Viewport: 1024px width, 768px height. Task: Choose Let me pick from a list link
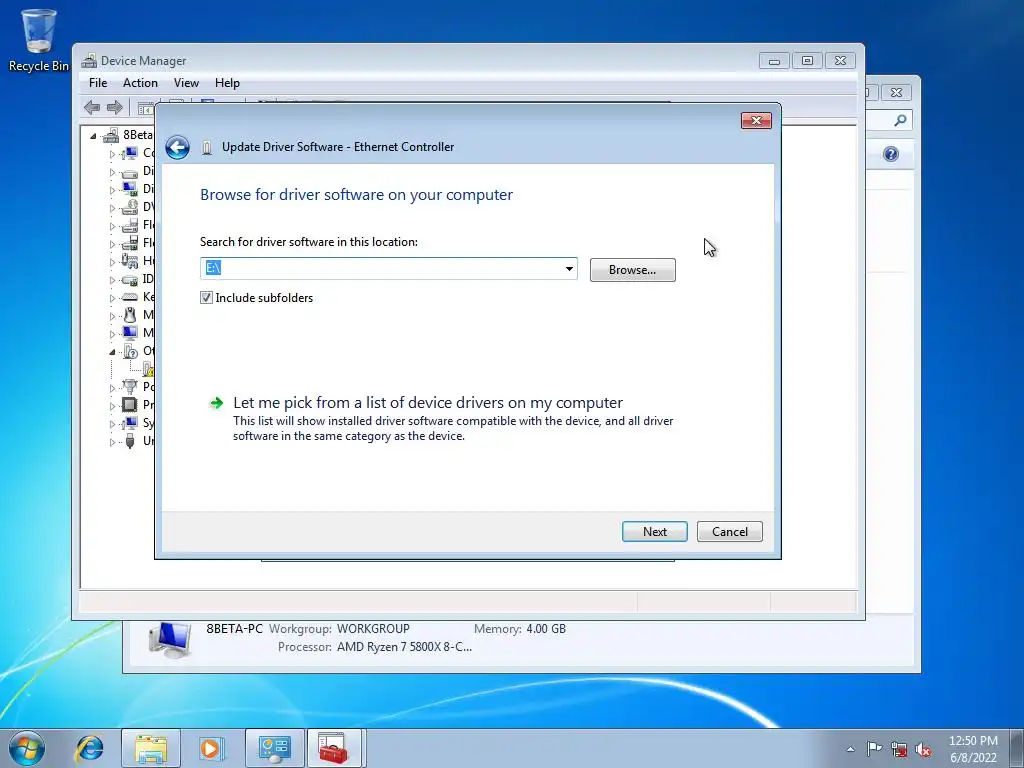coord(428,403)
